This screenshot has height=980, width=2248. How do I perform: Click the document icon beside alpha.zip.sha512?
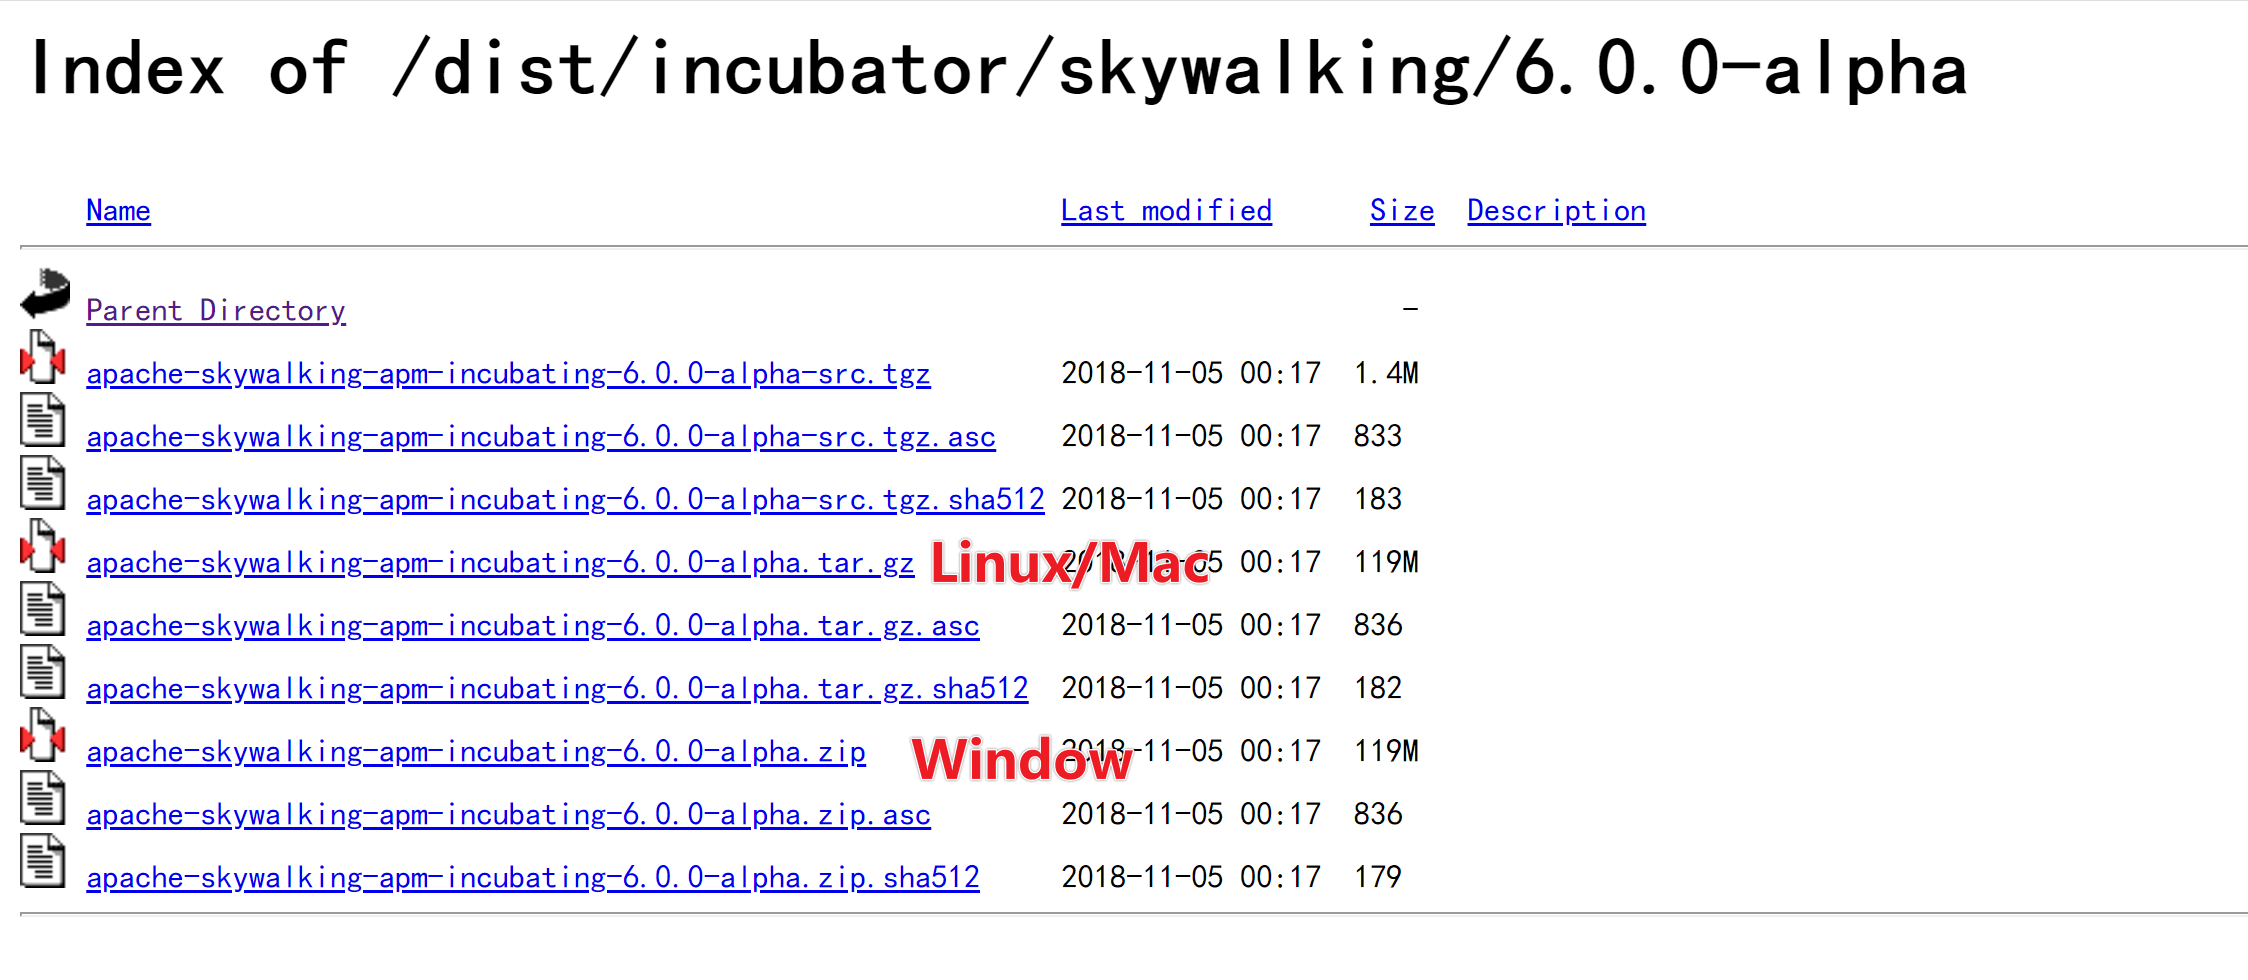(x=43, y=861)
